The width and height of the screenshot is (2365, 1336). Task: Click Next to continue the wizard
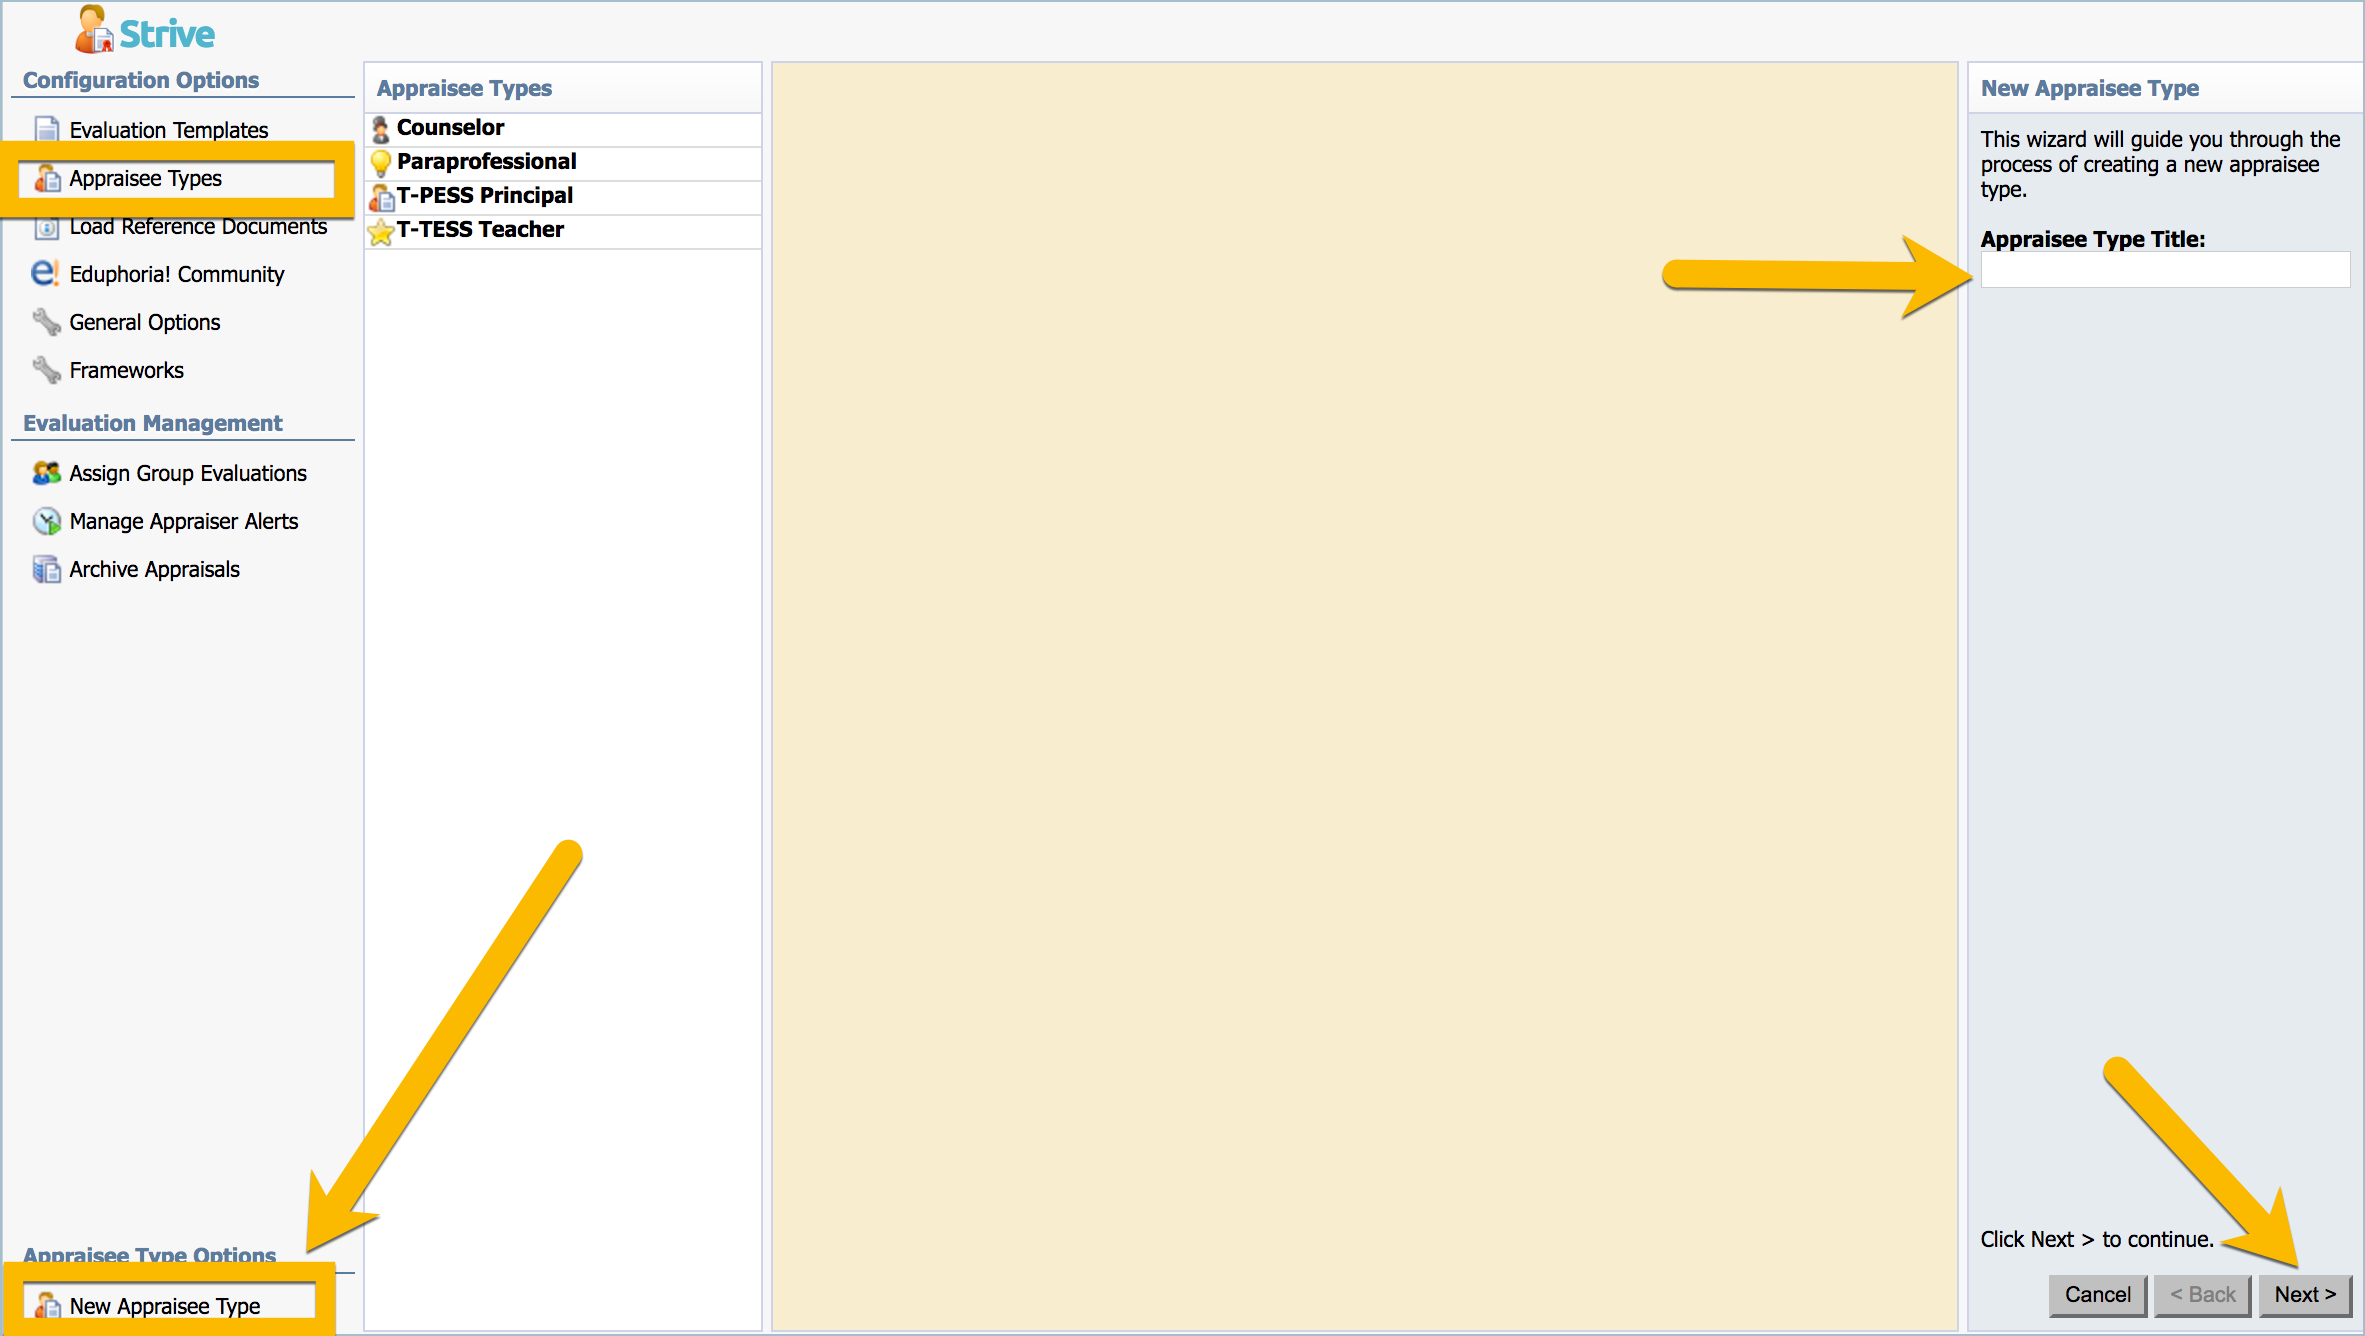2305,1295
